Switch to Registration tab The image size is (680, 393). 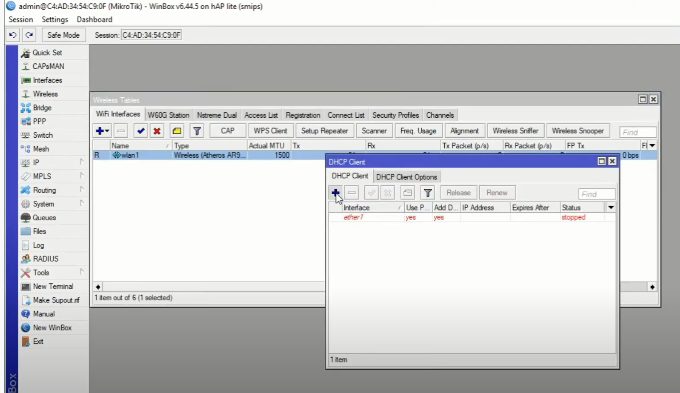pyautogui.click(x=303, y=115)
